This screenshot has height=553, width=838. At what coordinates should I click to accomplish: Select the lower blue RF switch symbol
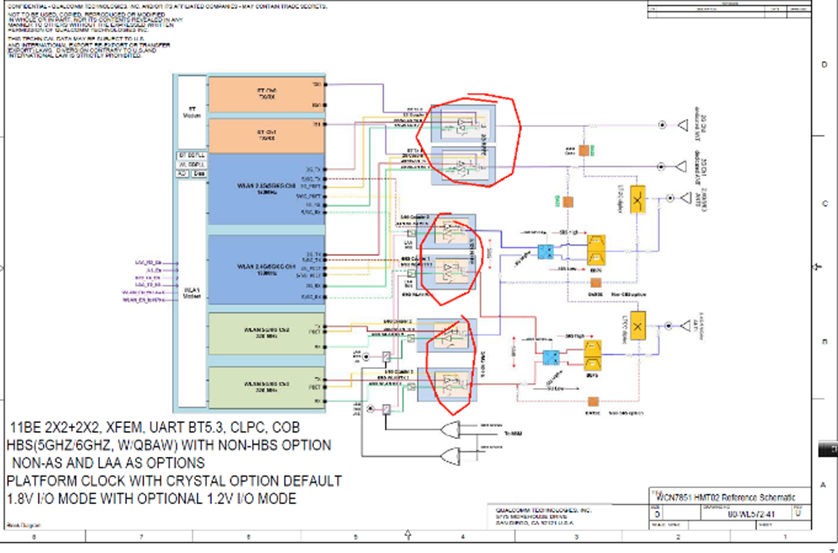pos(550,357)
